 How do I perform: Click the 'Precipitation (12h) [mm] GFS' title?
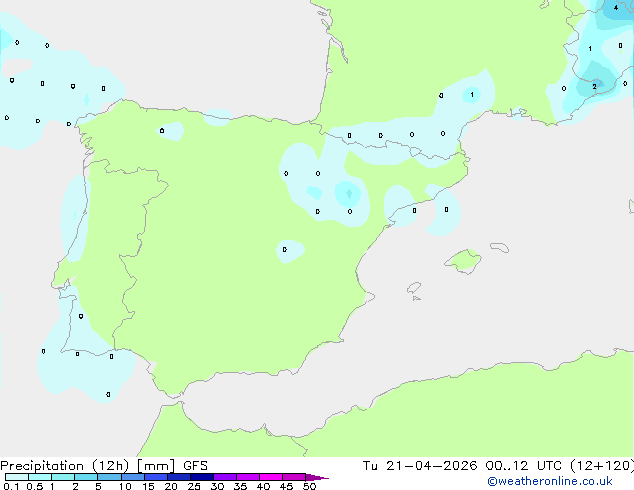104,466
